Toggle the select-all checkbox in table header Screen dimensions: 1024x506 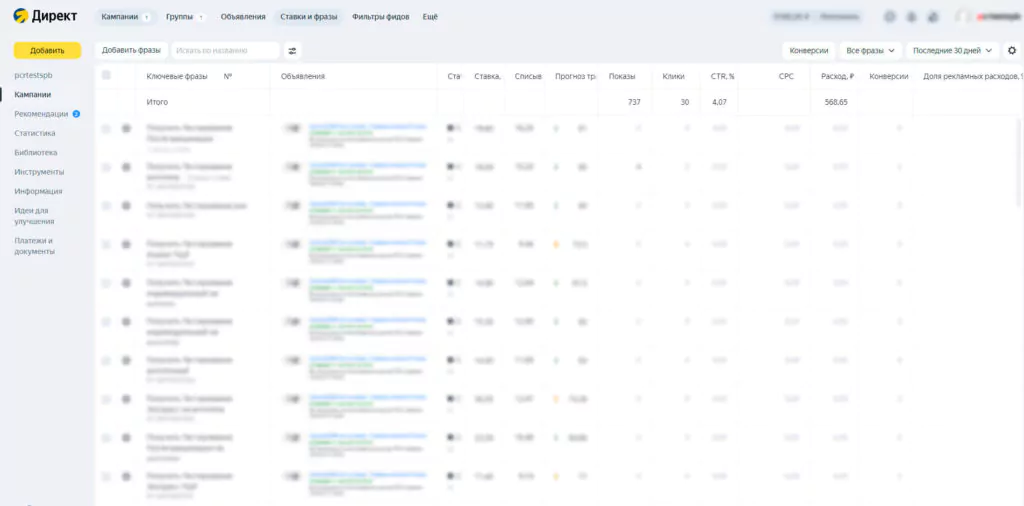107,75
